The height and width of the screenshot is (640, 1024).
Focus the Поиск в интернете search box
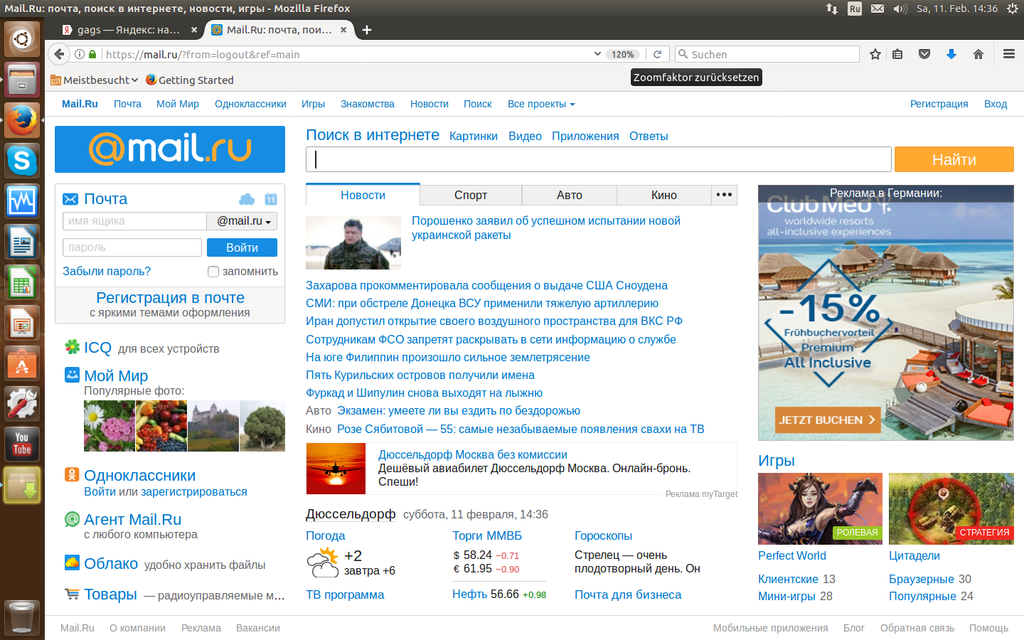pyautogui.click(x=598, y=159)
